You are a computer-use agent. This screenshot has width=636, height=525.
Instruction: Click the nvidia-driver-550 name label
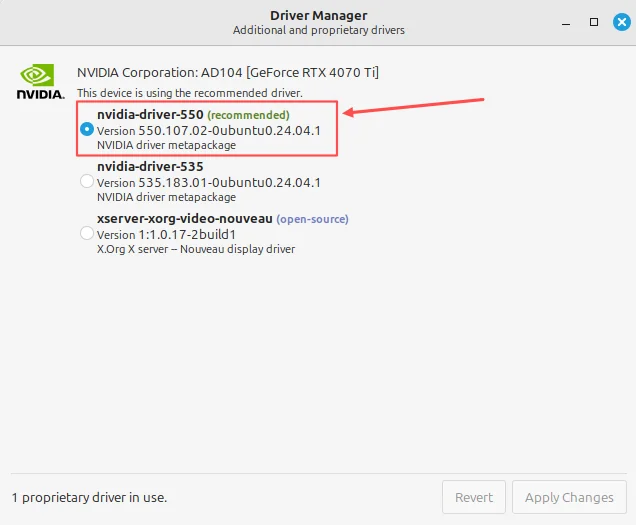[x=150, y=115]
